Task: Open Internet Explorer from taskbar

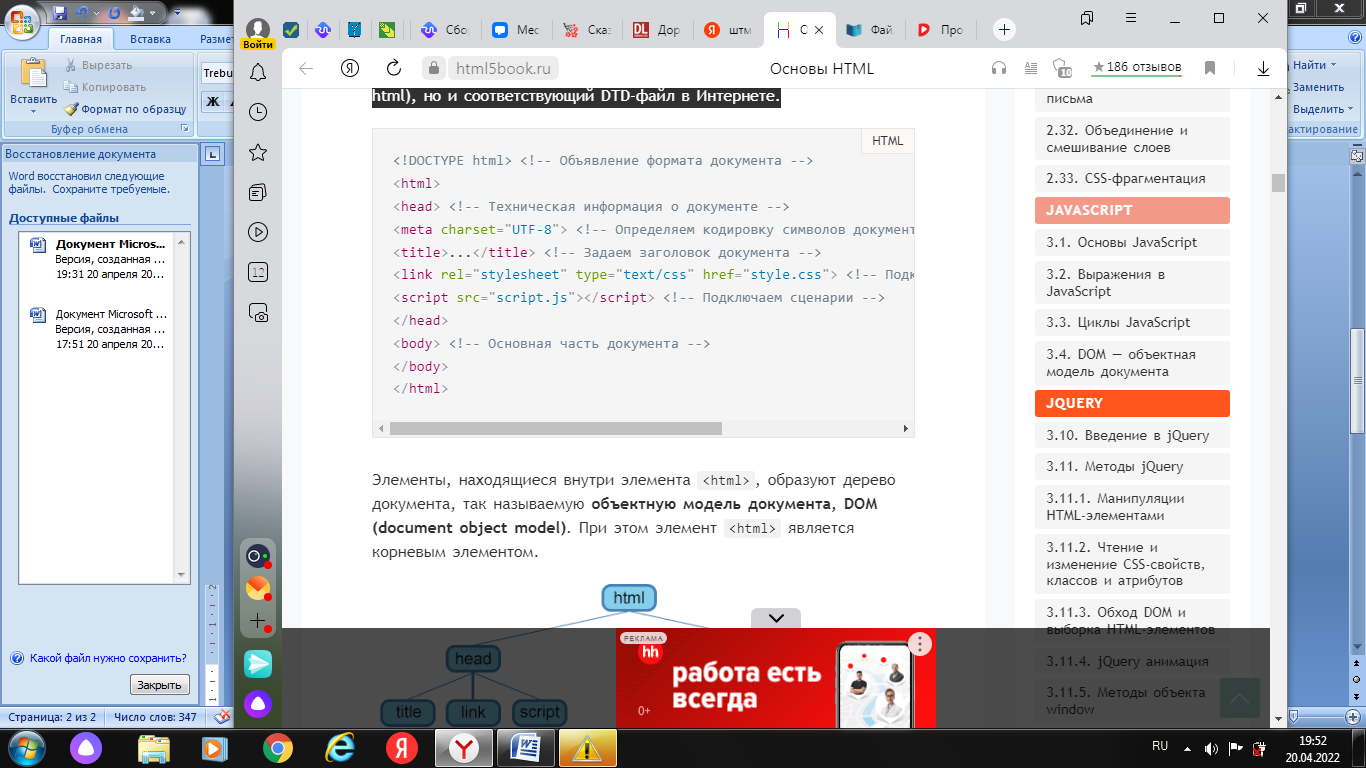Action: [x=340, y=748]
